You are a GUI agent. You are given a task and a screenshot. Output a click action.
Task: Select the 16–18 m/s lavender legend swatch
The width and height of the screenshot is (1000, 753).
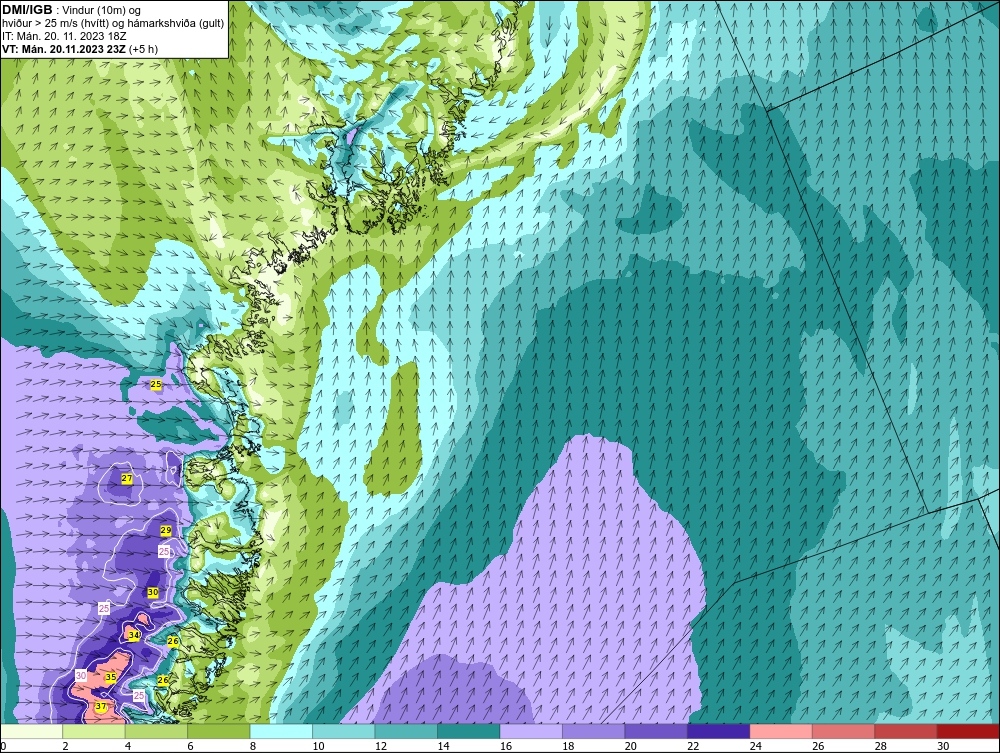531,731
